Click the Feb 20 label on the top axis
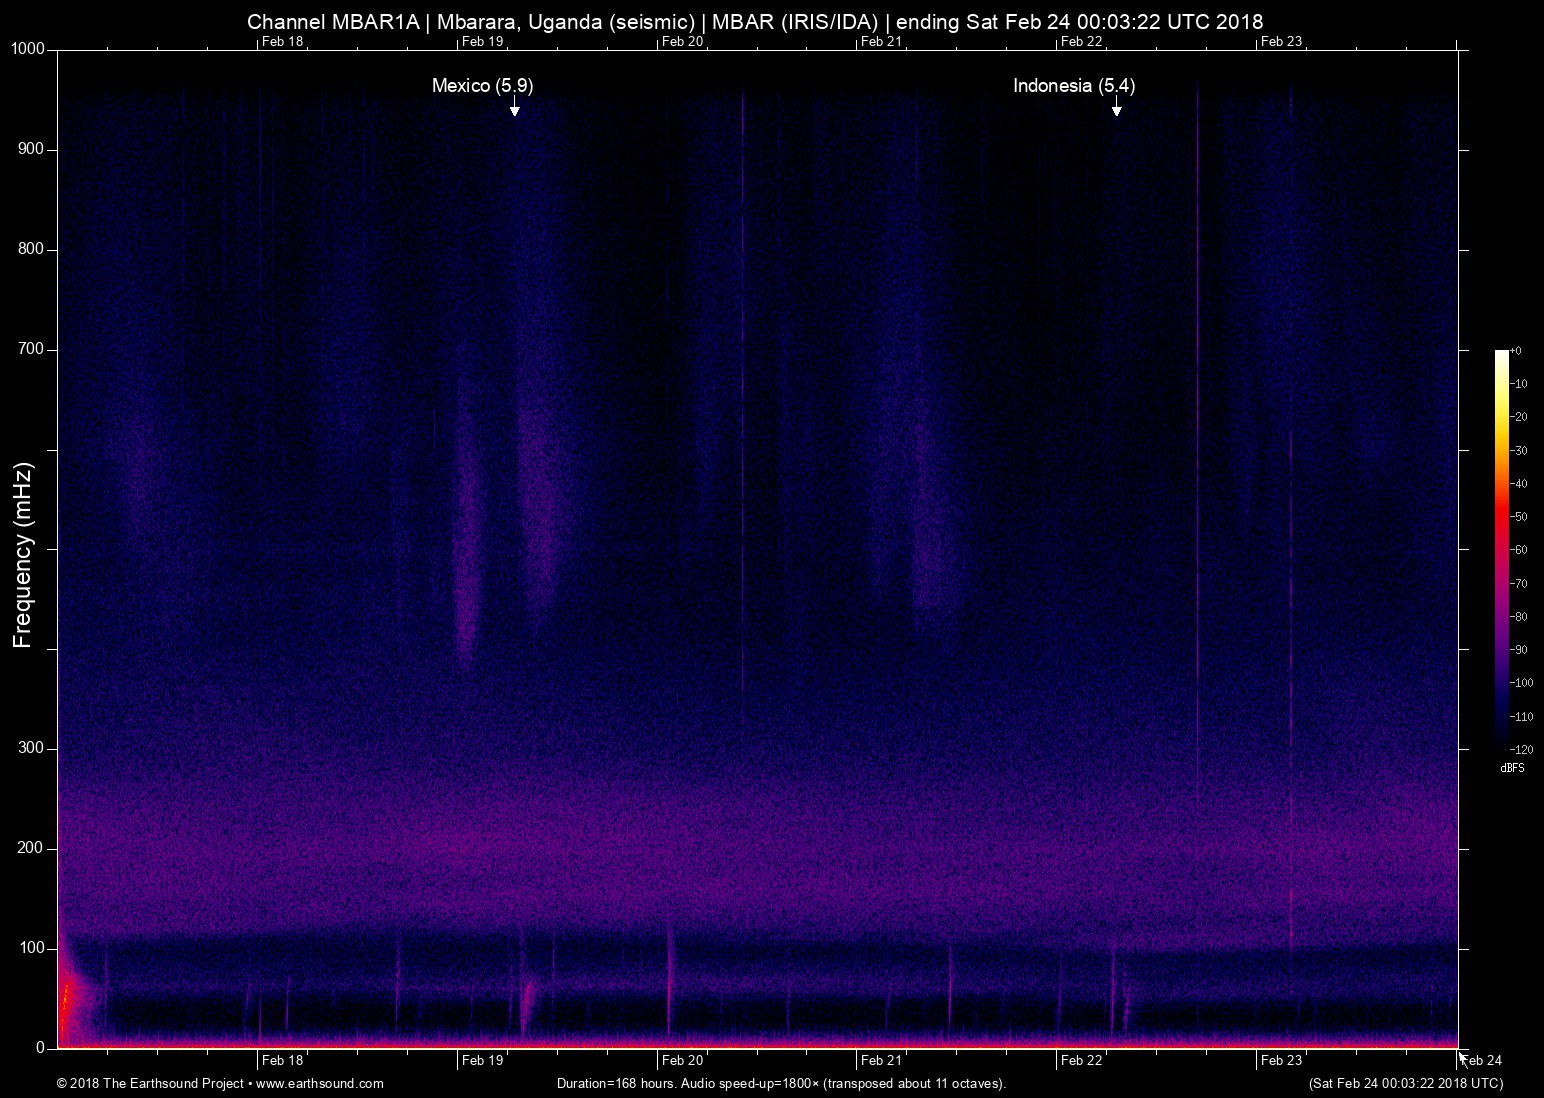The width and height of the screenshot is (1544, 1098). (682, 41)
